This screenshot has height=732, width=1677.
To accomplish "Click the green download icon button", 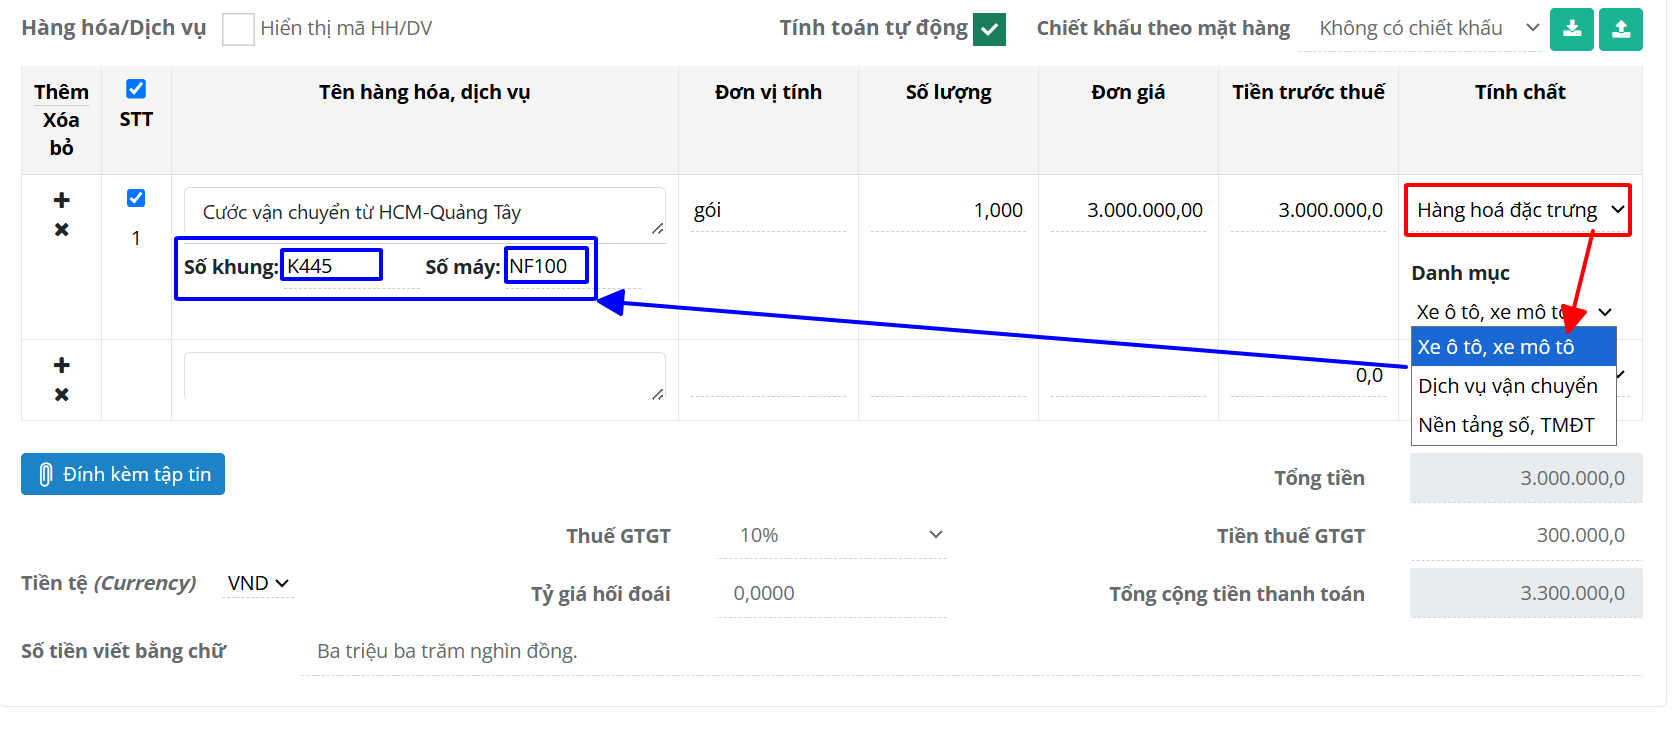I will pos(1571,29).
